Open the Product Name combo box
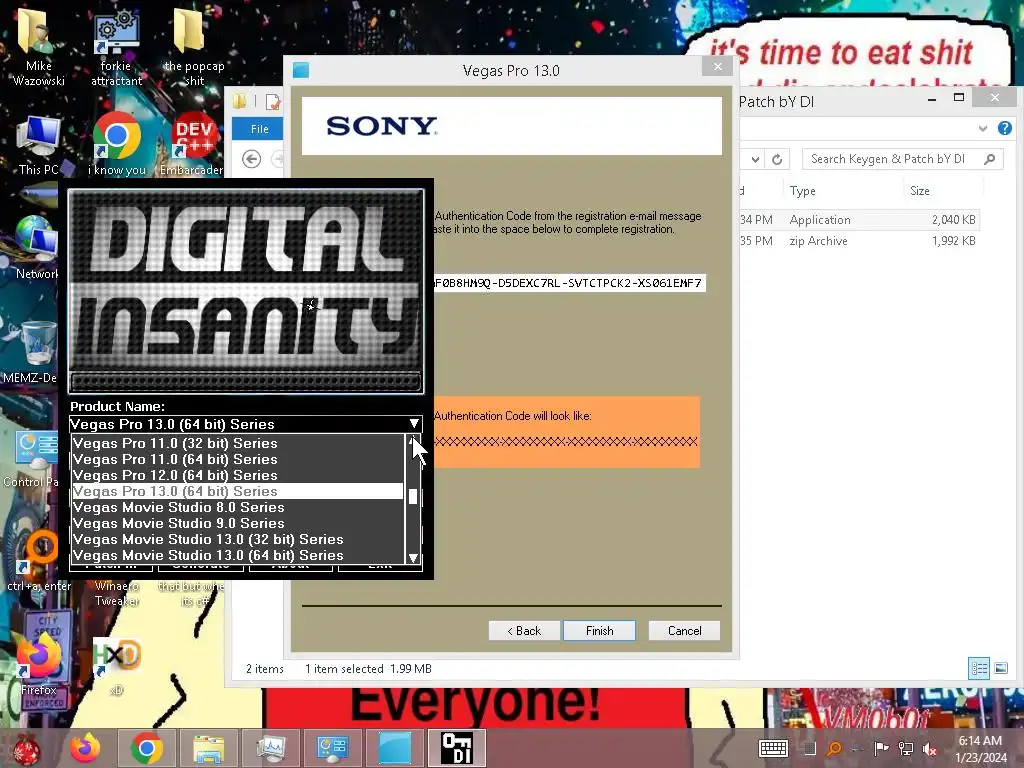1024x768 pixels. [x=246, y=424]
